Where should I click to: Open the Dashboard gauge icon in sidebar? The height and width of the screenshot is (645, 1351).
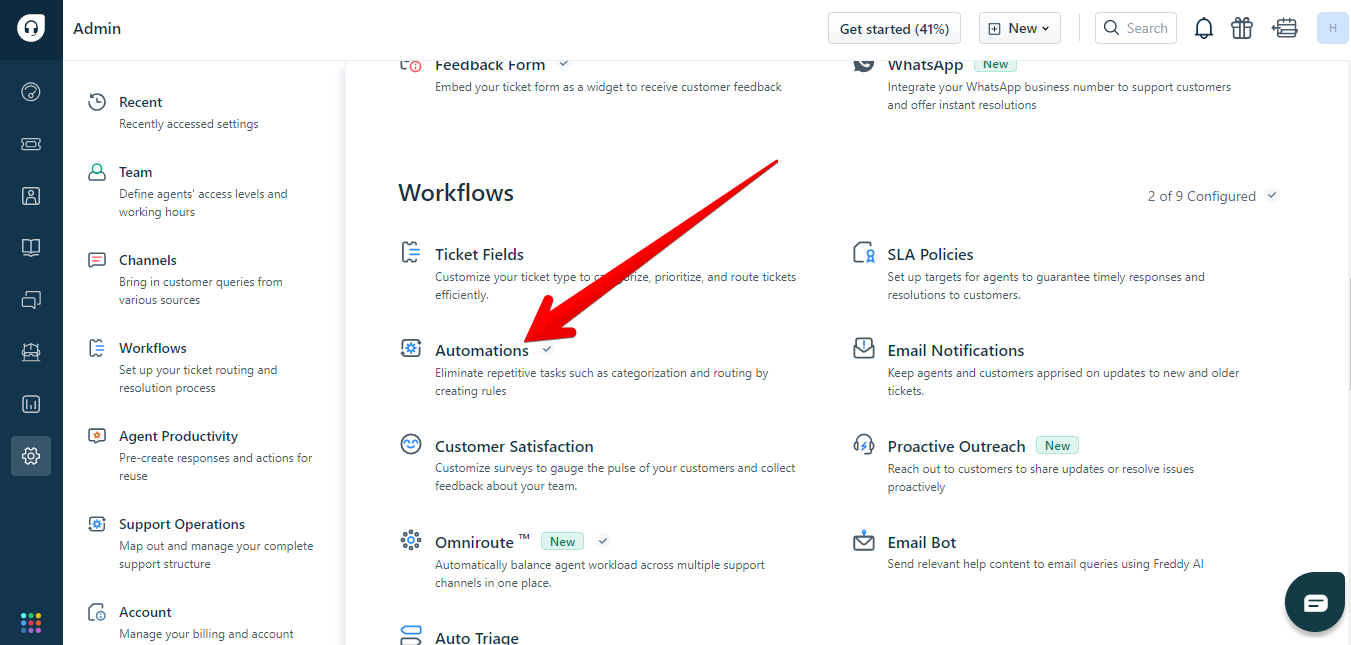coord(31,92)
